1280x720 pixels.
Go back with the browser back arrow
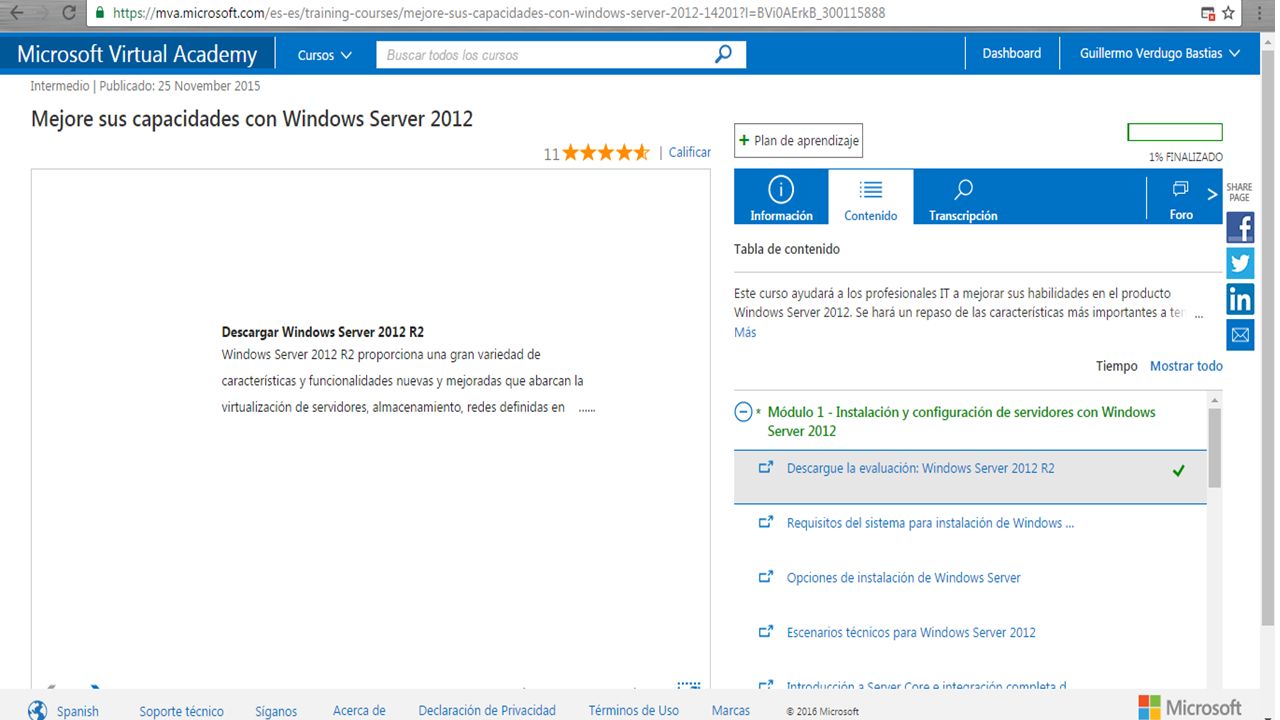pos(17,13)
